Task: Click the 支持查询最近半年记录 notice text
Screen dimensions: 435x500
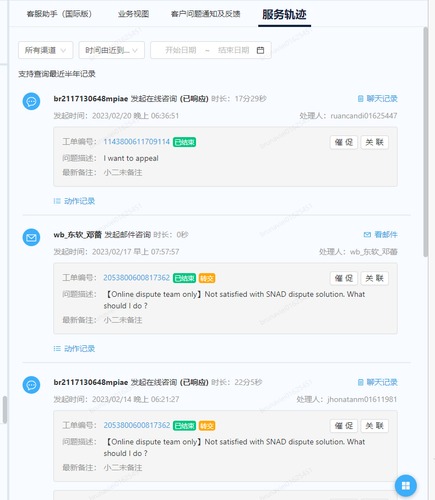Action: click(57, 74)
